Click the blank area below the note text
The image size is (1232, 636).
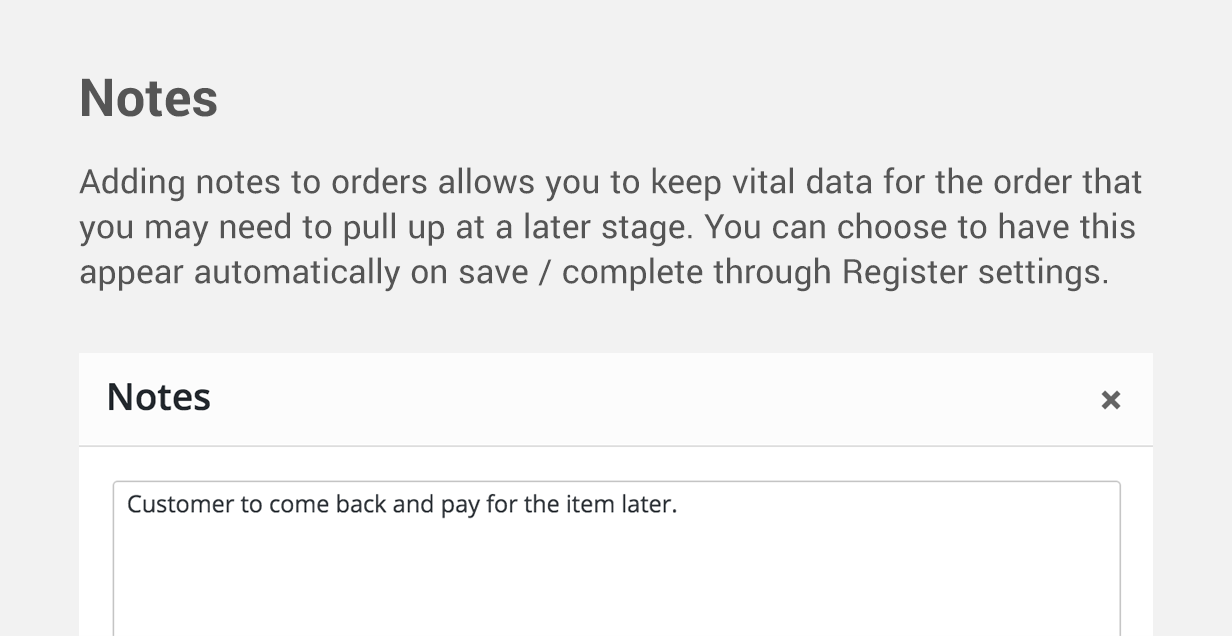[x=616, y=585]
